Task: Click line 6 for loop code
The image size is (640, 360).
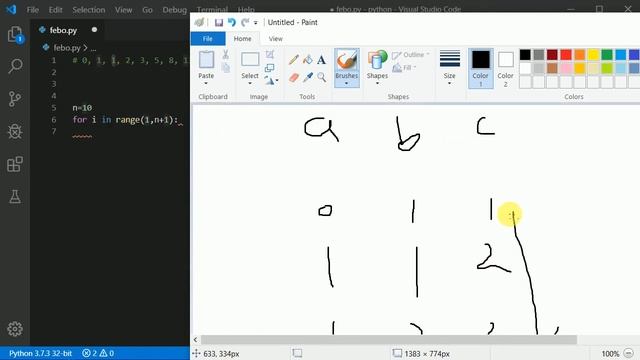Action: pos(125,120)
